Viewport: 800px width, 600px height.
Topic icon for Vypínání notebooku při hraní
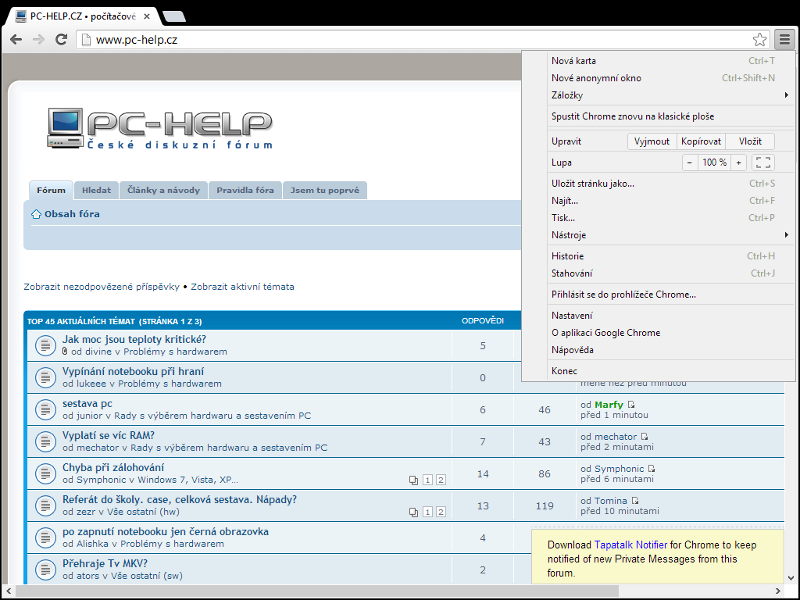tap(45, 378)
